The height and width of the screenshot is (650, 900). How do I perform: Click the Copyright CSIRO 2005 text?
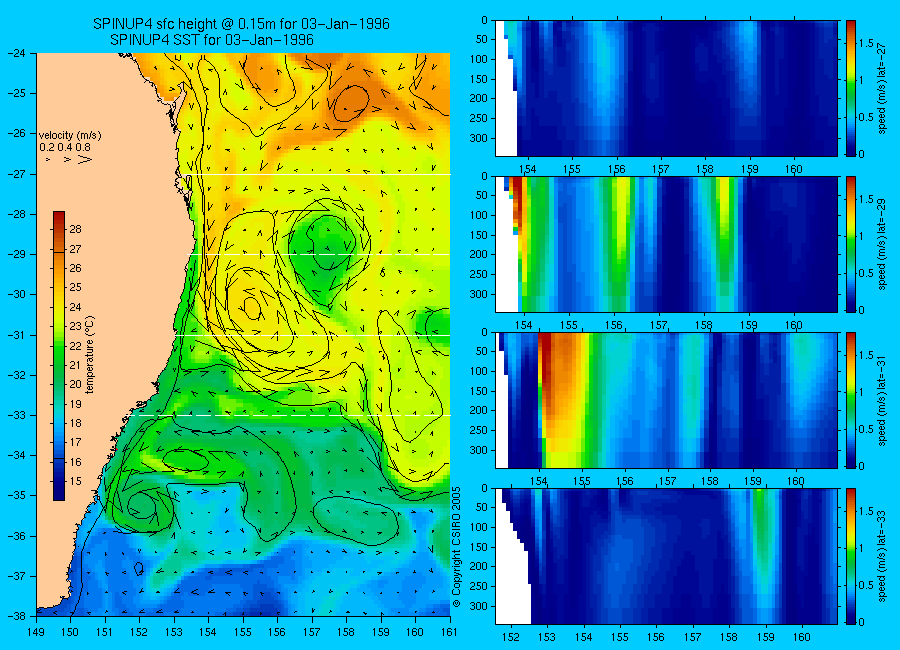(457, 547)
